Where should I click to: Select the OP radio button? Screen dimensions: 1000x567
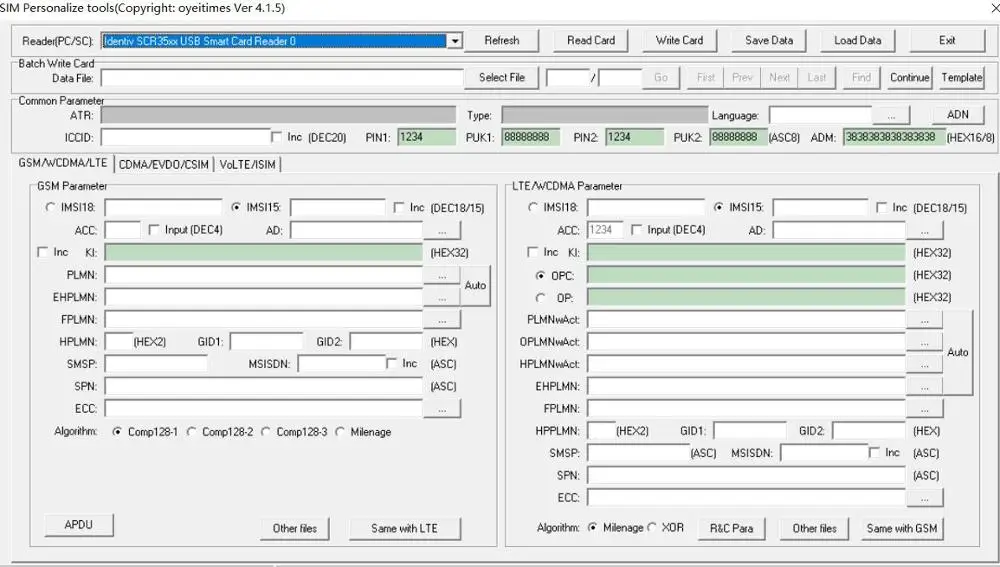tap(542, 297)
